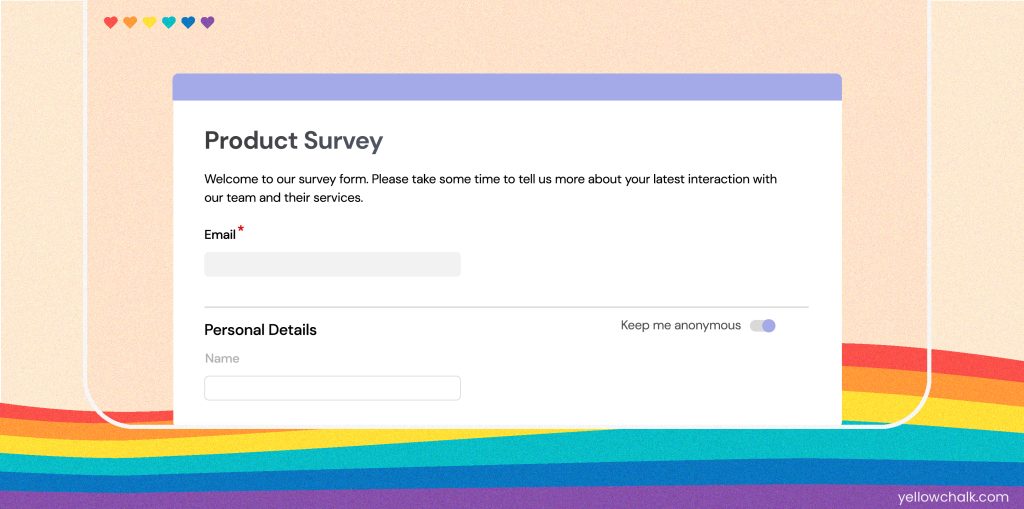Image resolution: width=1024 pixels, height=509 pixels.
Task: Click the divider line above Personal Details
Action: click(x=506, y=307)
